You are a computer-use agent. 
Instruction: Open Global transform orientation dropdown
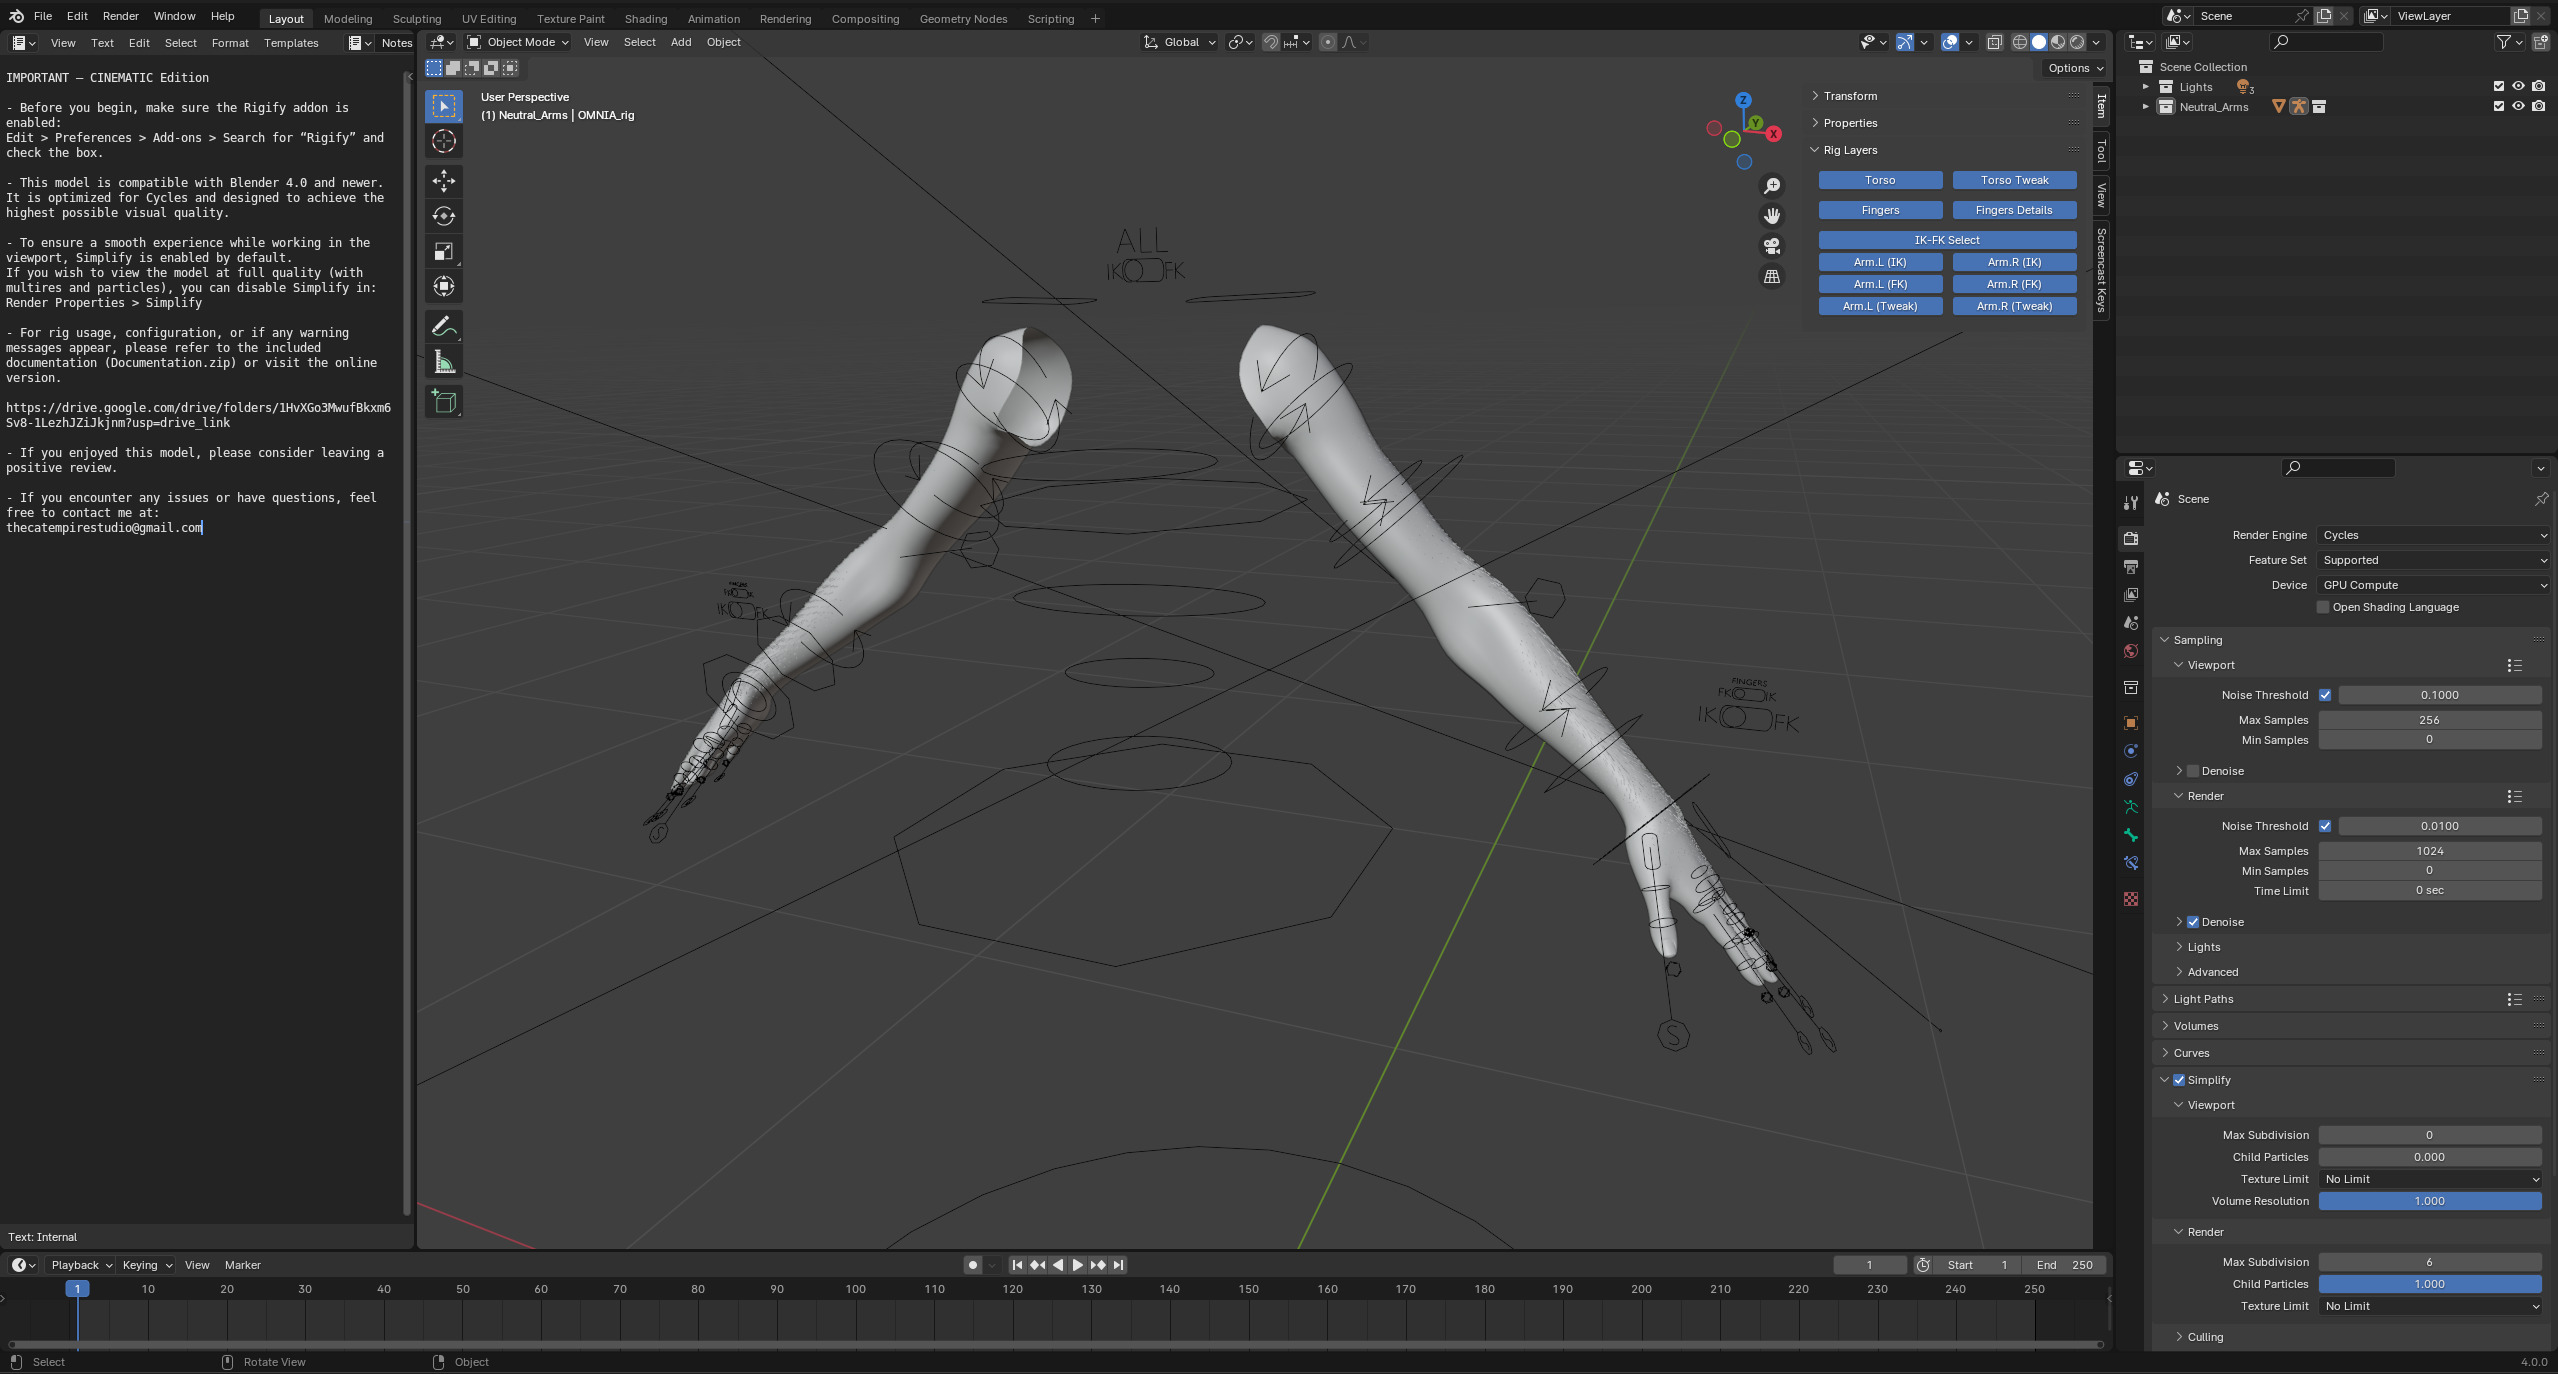[1180, 42]
